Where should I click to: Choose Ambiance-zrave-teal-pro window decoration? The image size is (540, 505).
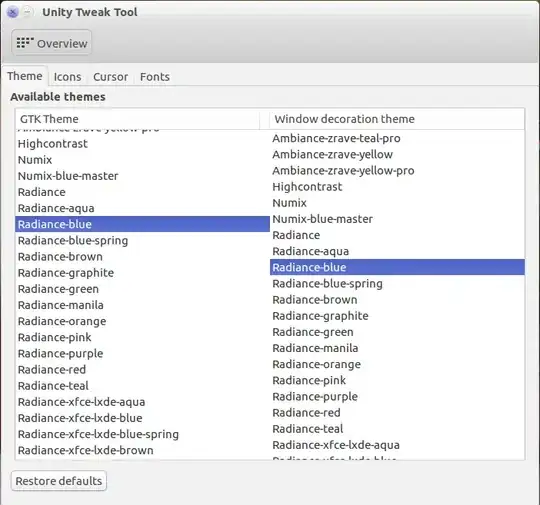(x=397, y=138)
